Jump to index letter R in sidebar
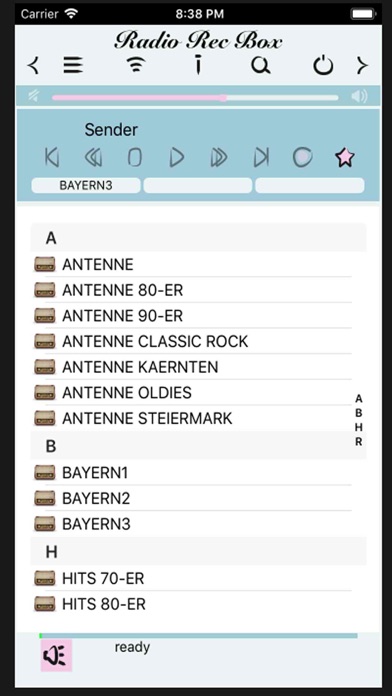The image size is (392, 696). (x=359, y=442)
